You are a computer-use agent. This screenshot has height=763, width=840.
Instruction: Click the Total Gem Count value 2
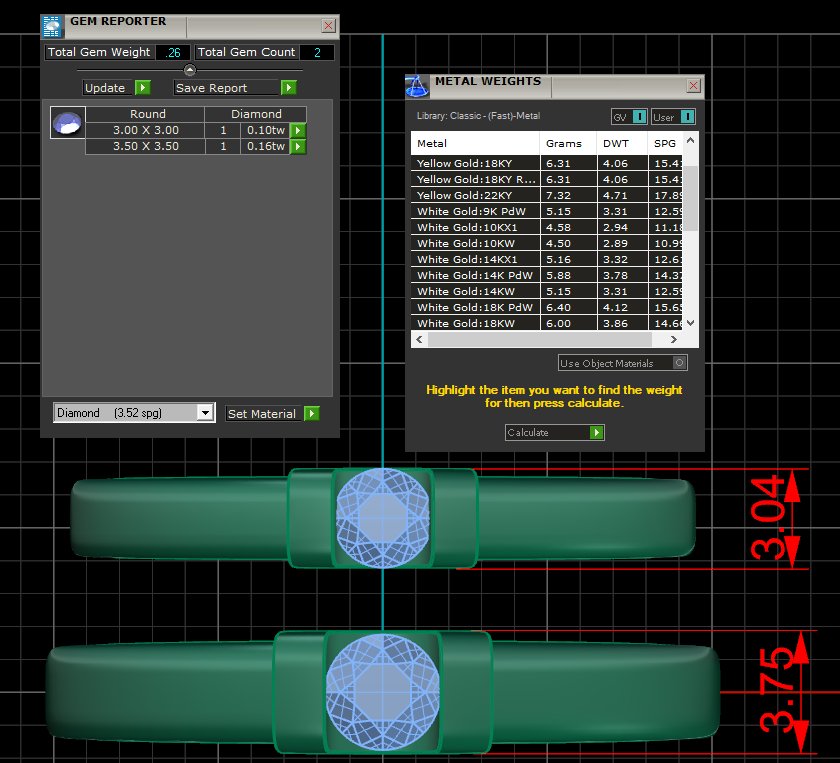[x=317, y=53]
